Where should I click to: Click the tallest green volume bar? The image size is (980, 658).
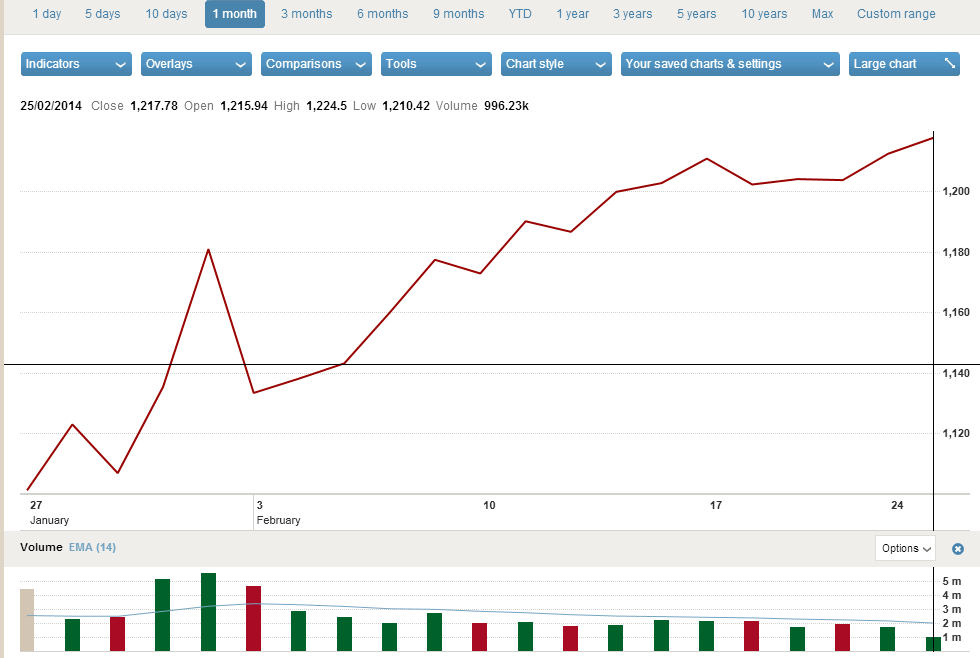click(208, 612)
